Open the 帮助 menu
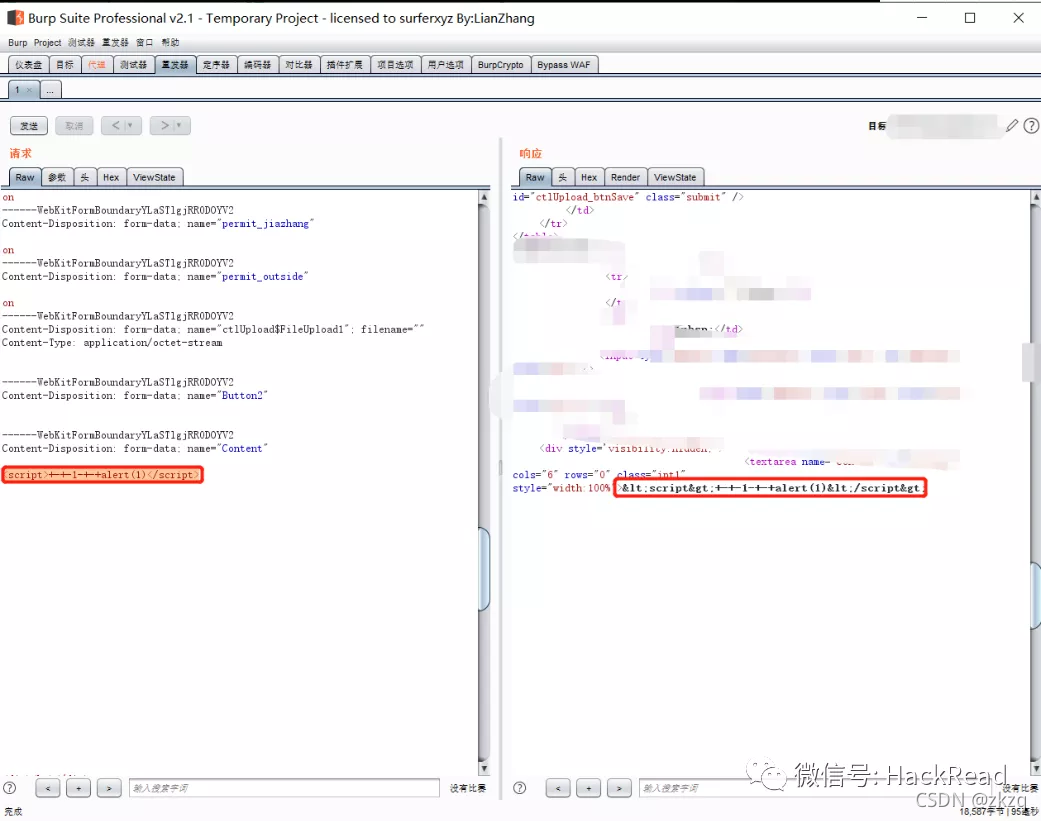1041x821 pixels. [x=170, y=42]
